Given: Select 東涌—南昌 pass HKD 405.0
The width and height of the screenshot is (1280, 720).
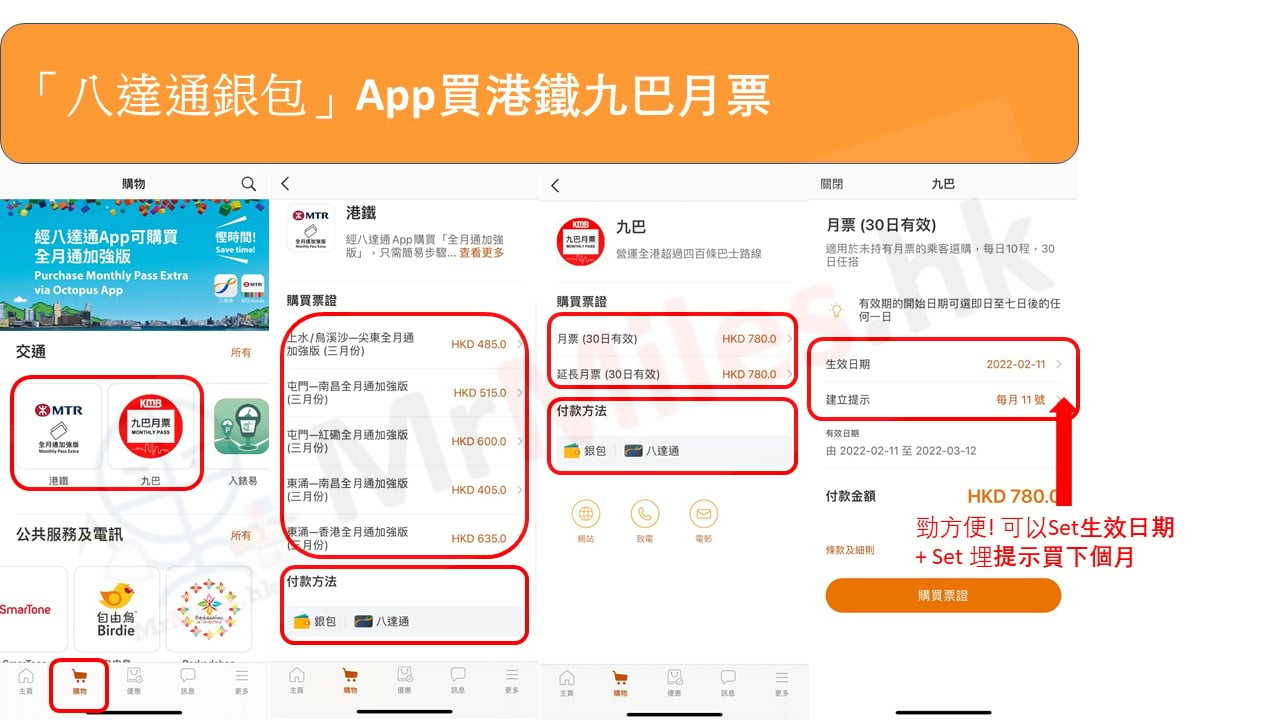Looking at the screenshot, I should [x=405, y=490].
